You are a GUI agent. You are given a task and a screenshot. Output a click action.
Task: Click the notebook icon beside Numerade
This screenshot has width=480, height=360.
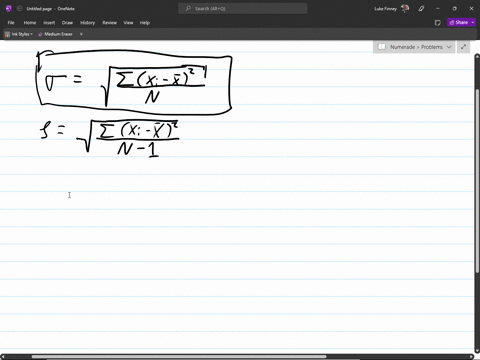(382, 47)
